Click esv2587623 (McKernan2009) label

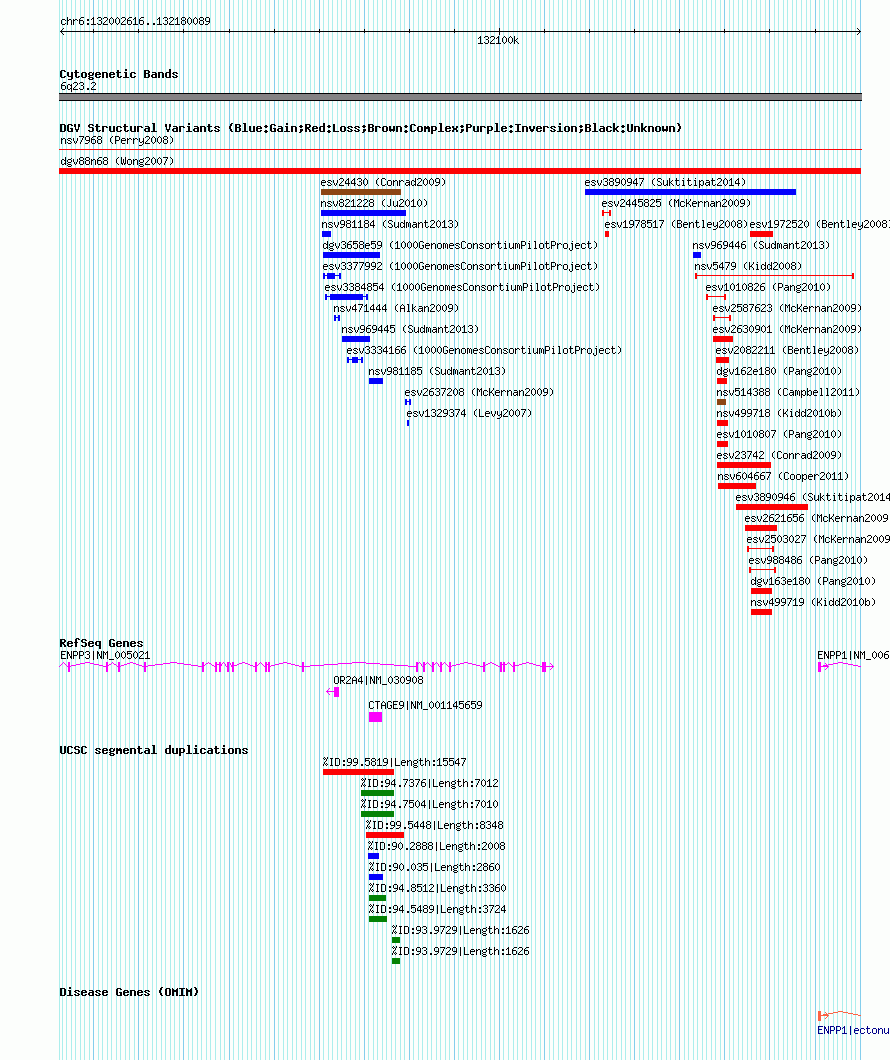coord(787,308)
